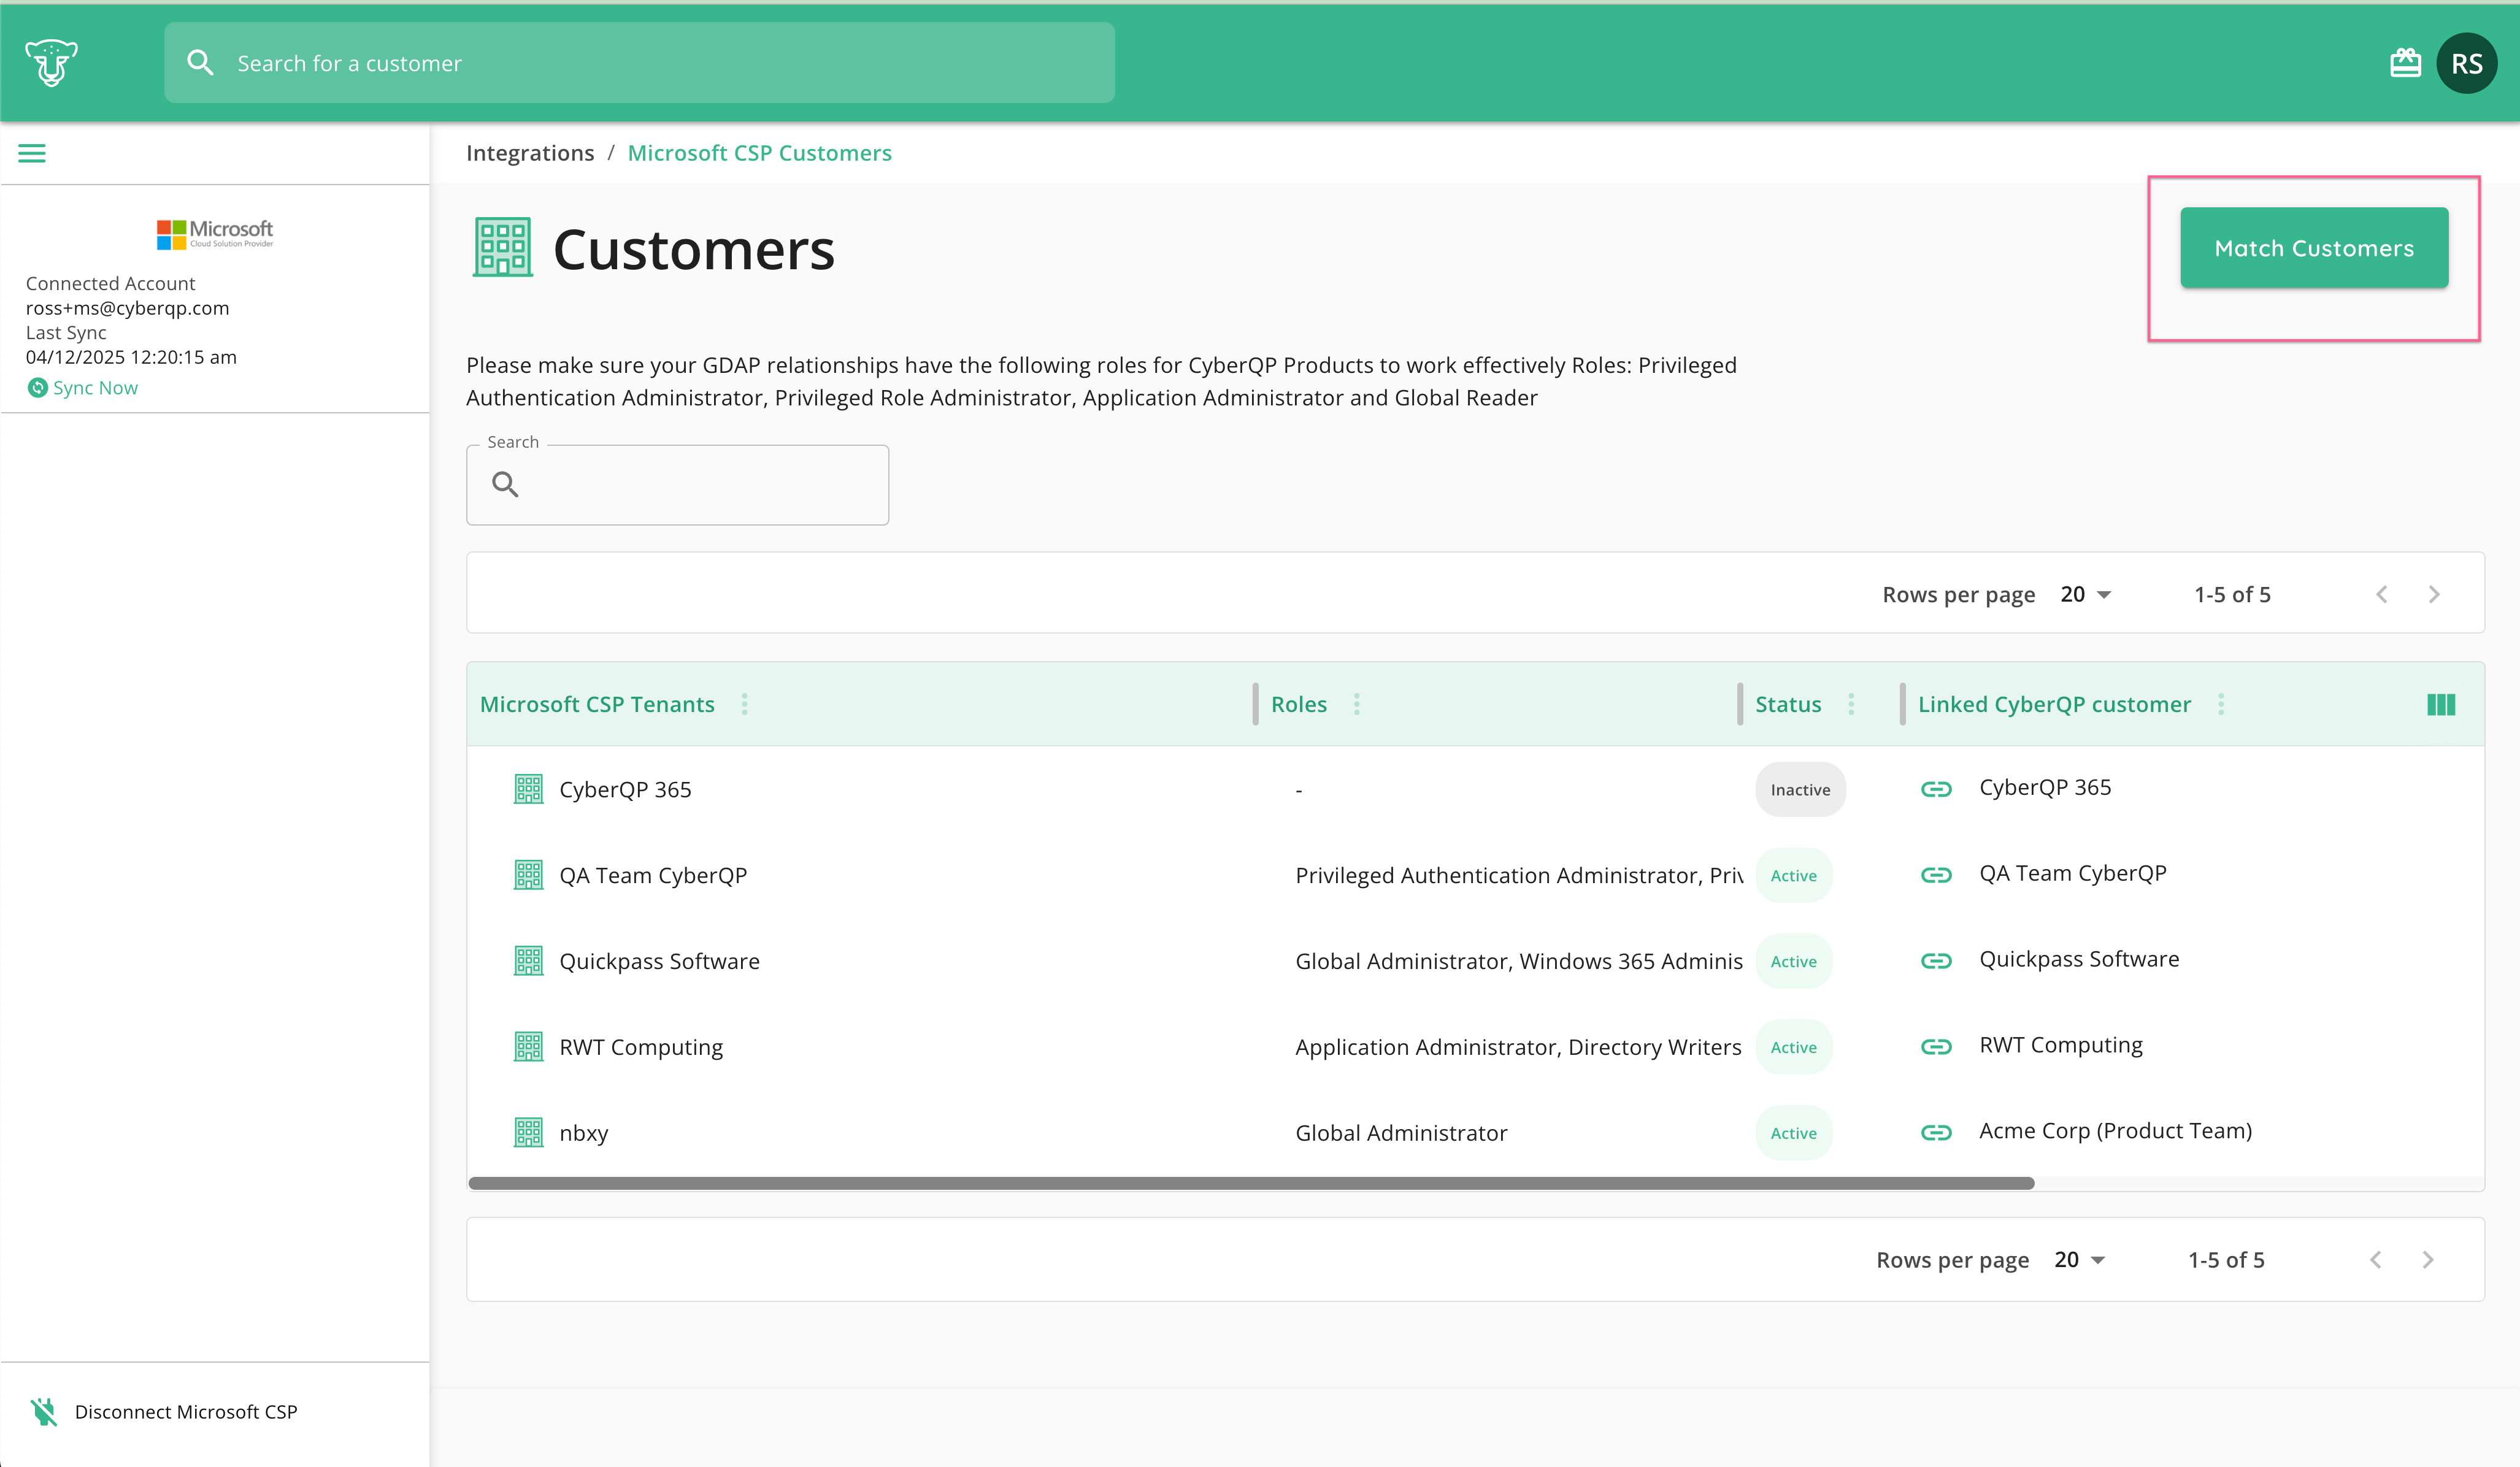Image resolution: width=2520 pixels, height=1467 pixels.
Task: Toggle the hamburger sidebar menu
Action: coord(32,153)
